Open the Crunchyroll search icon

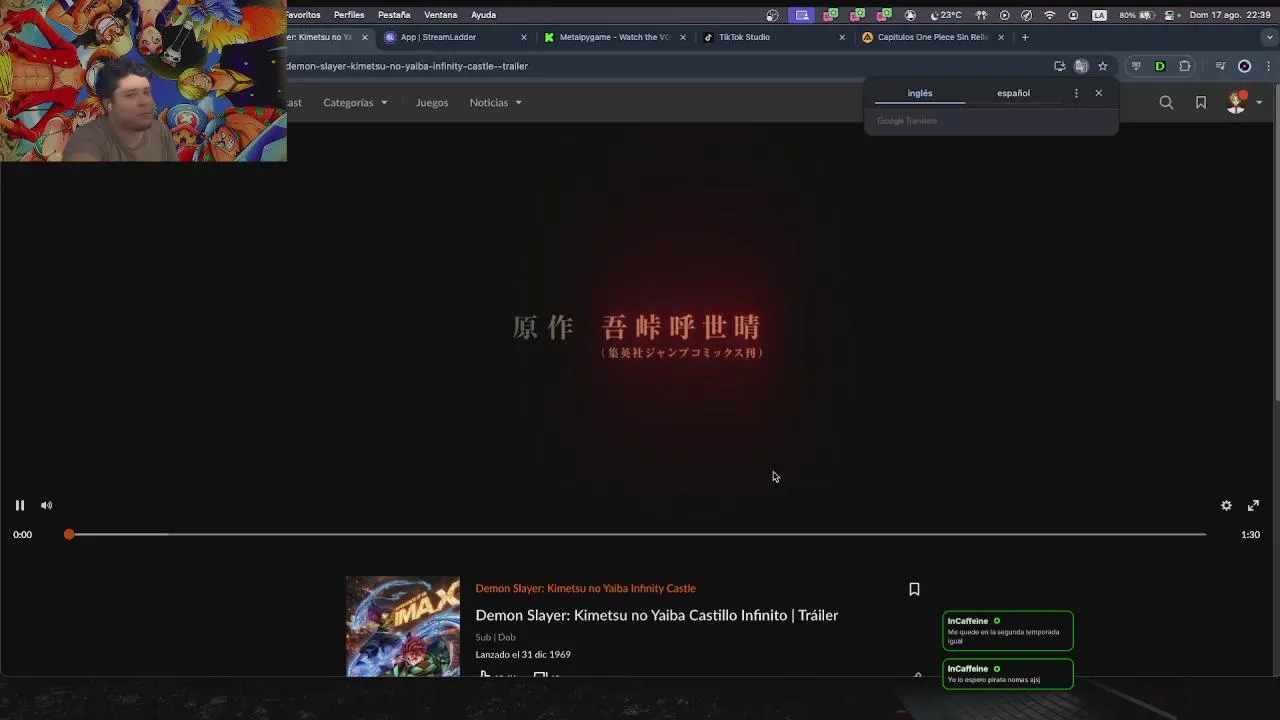click(x=1166, y=102)
